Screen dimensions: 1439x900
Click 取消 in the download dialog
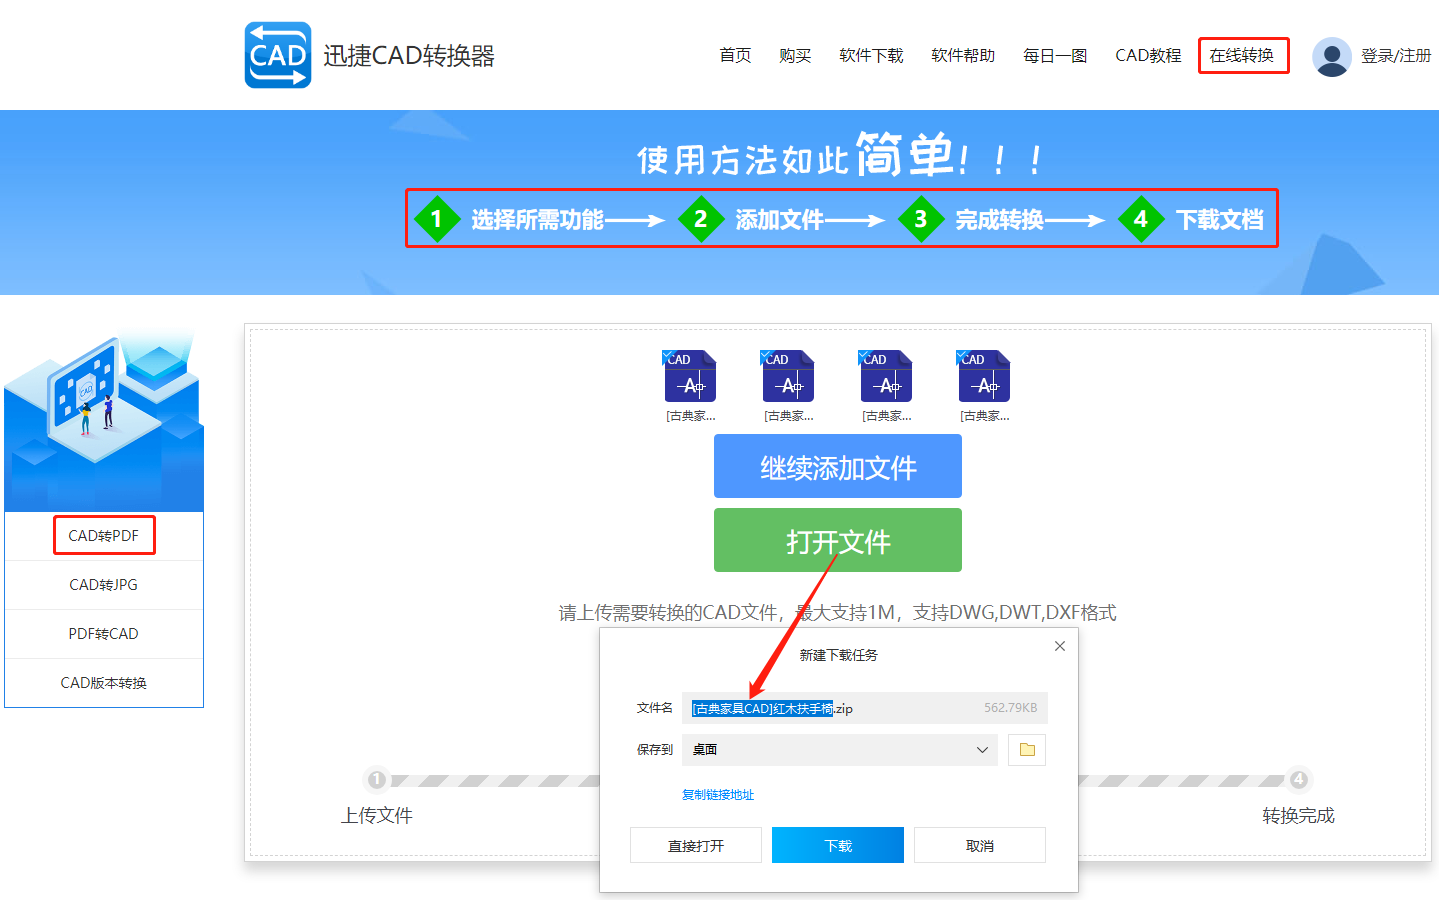click(x=980, y=845)
